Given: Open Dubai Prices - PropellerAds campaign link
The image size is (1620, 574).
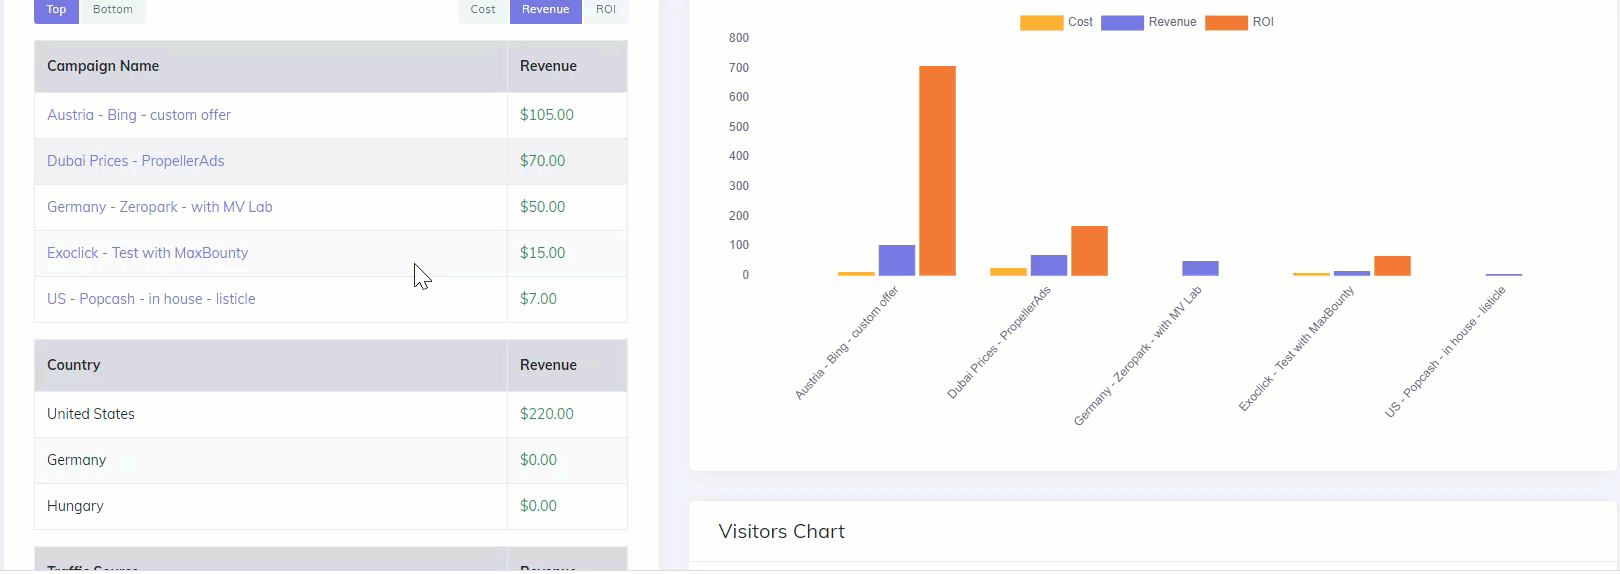Looking at the screenshot, I should (136, 161).
